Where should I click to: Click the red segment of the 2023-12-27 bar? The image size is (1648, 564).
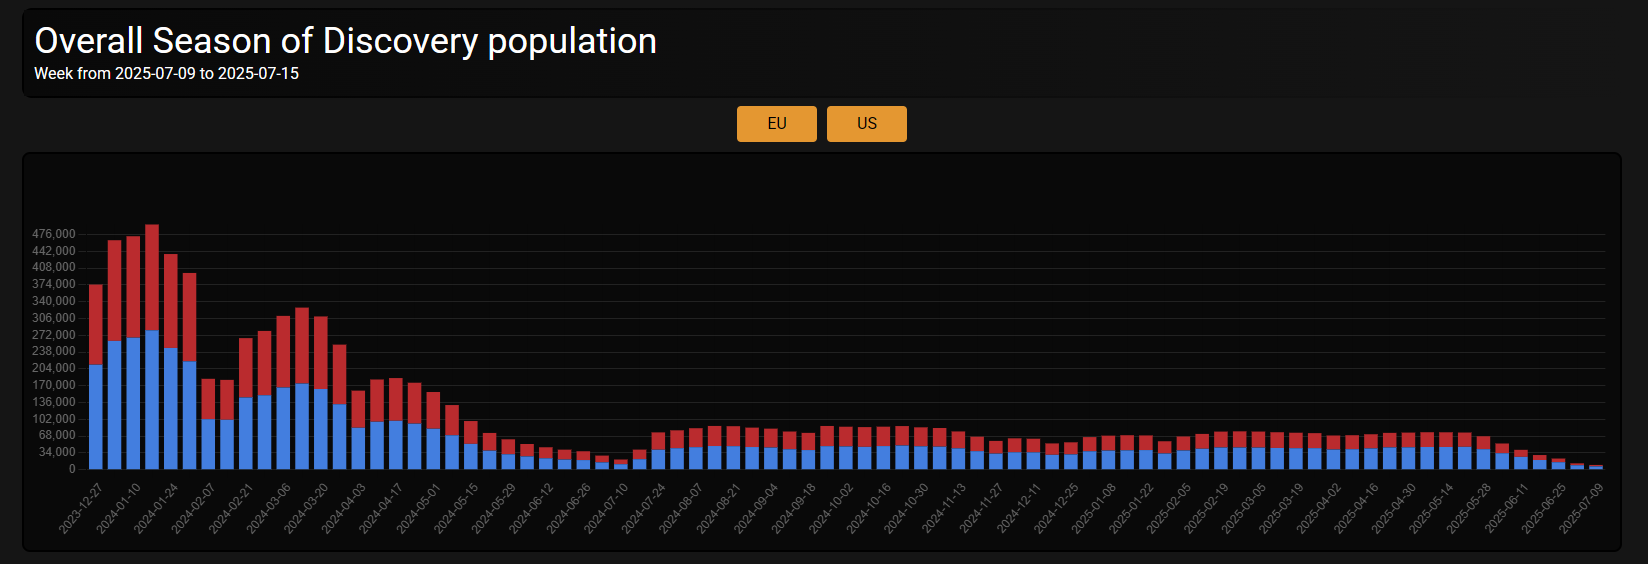pyautogui.click(x=96, y=325)
